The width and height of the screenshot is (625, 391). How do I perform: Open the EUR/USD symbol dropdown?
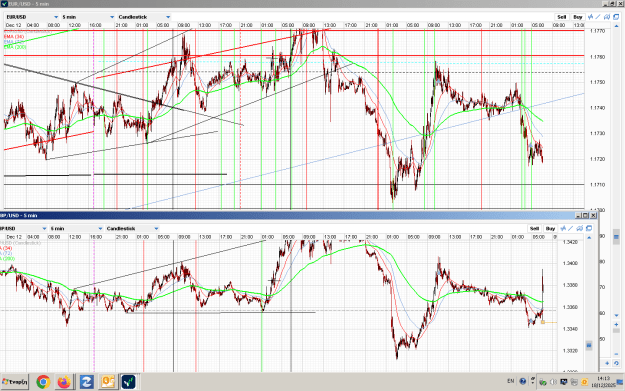32,17
